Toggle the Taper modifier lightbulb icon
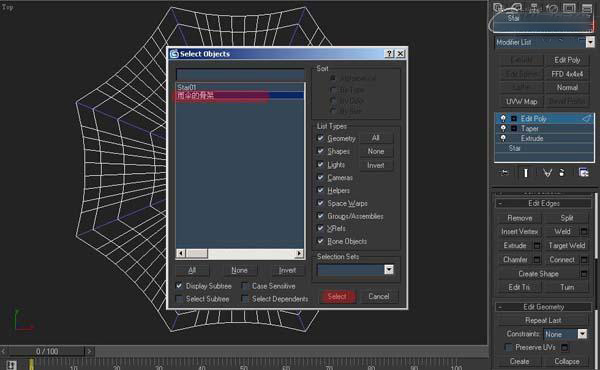This screenshot has width=600, height=370. point(503,128)
